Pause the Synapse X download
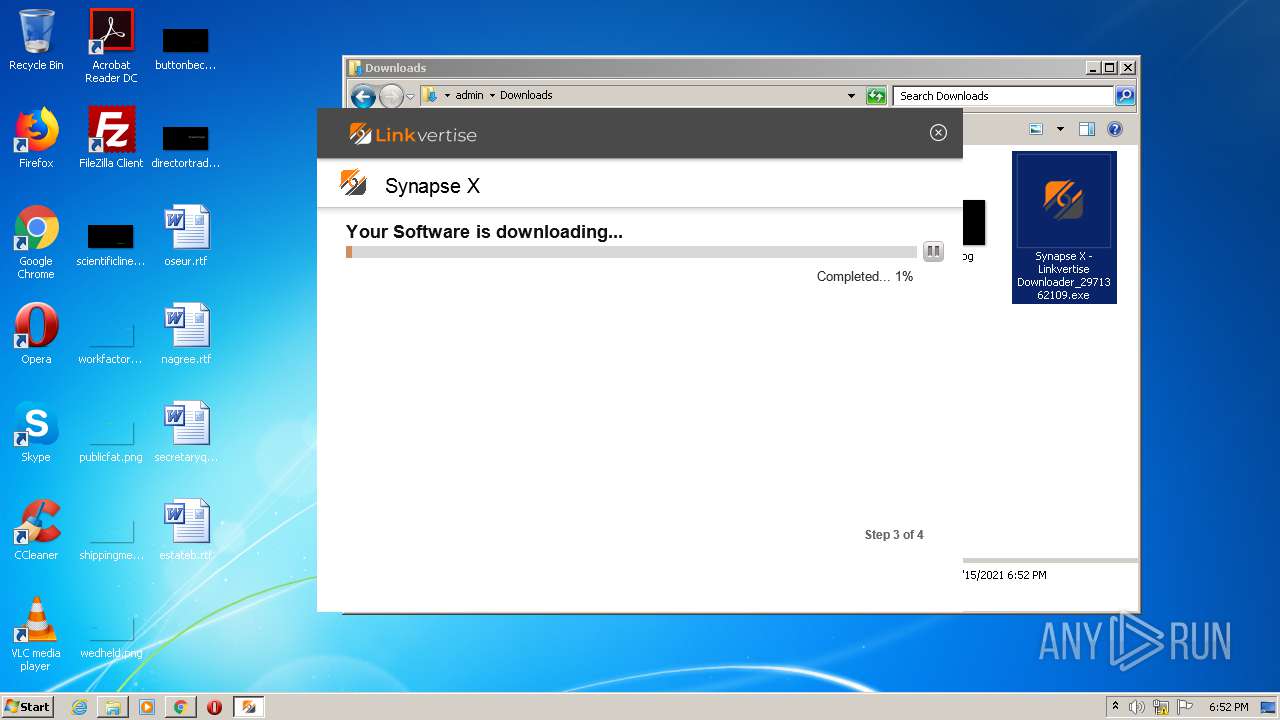 tap(933, 251)
